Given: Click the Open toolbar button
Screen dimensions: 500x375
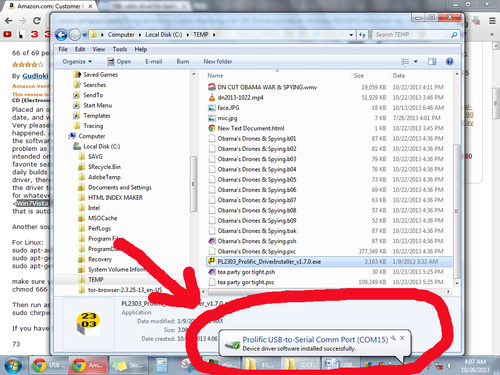Looking at the screenshot, I should (x=119, y=62).
